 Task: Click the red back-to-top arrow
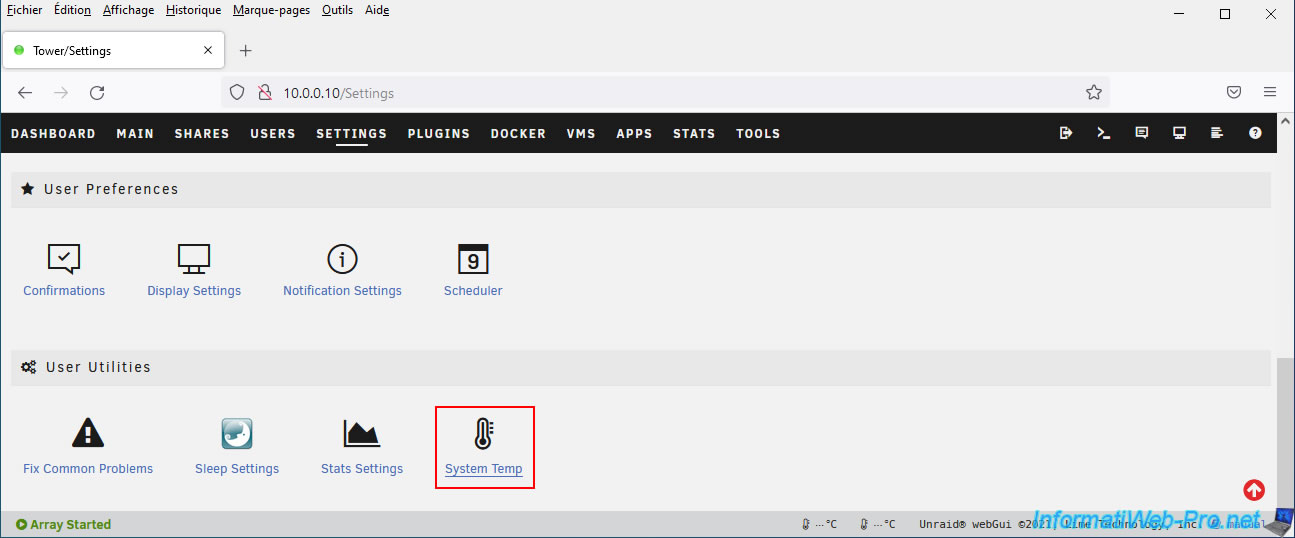pyautogui.click(x=1254, y=490)
